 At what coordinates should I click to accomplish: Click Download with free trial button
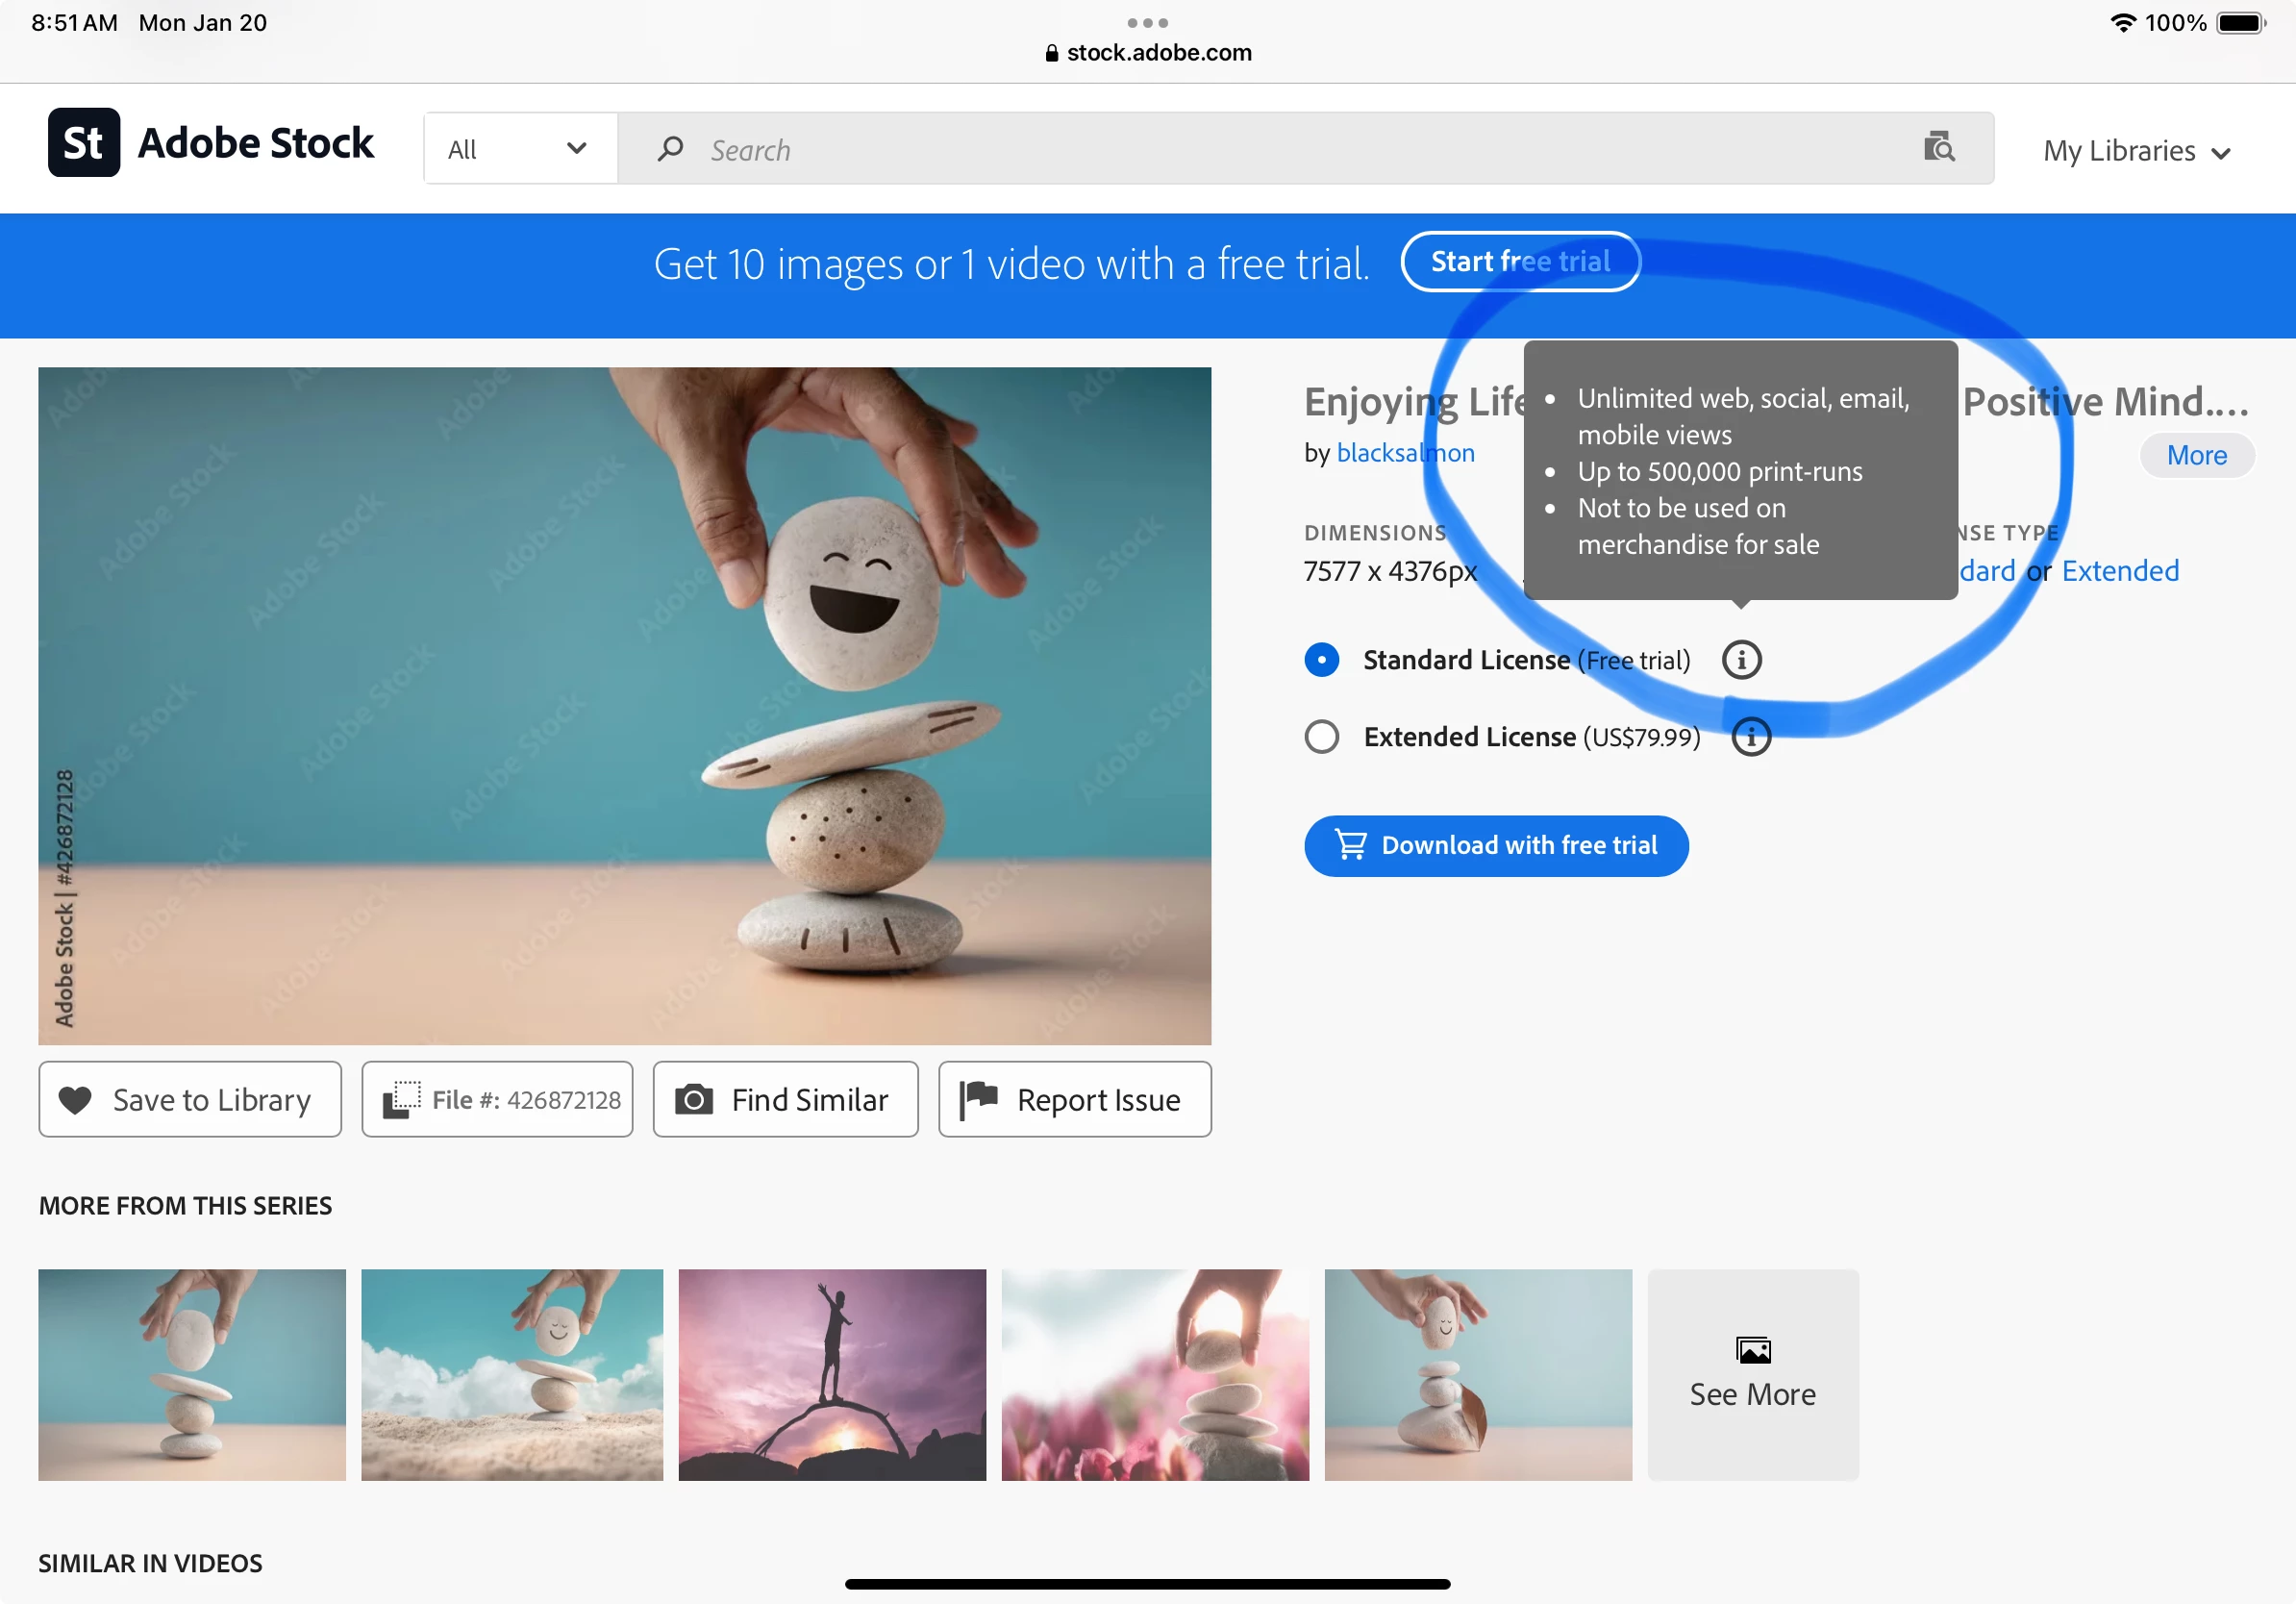point(1496,846)
